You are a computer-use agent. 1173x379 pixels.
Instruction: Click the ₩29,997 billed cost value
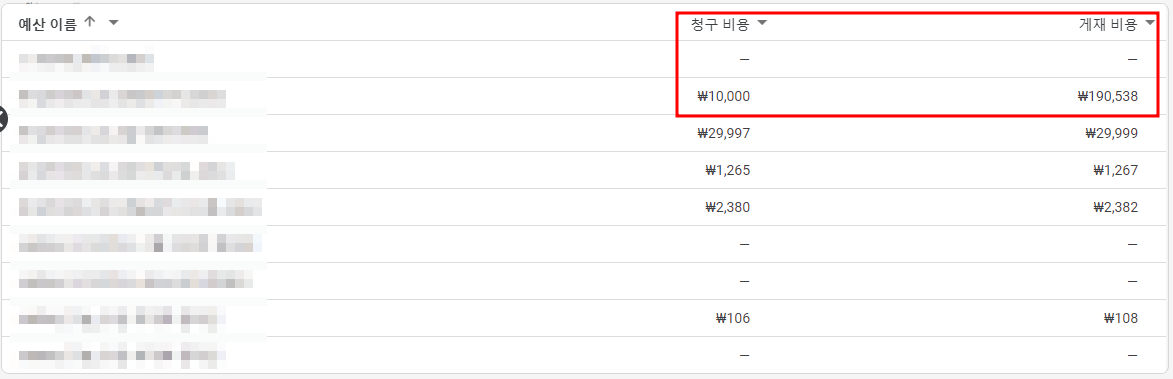click(723, 133)
